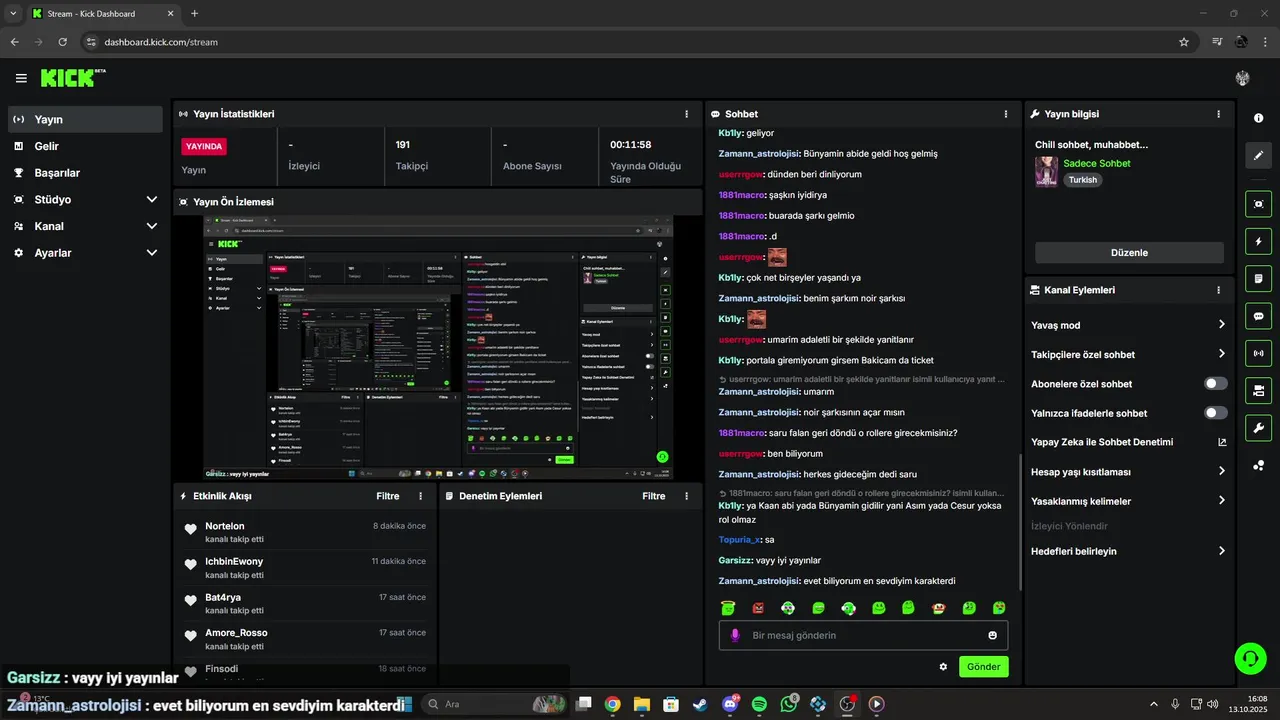Viewport: 1280px width, 720px height.
Task: Open options menu of Kanal Eylemleri panel
Action: pos(1218,290)
